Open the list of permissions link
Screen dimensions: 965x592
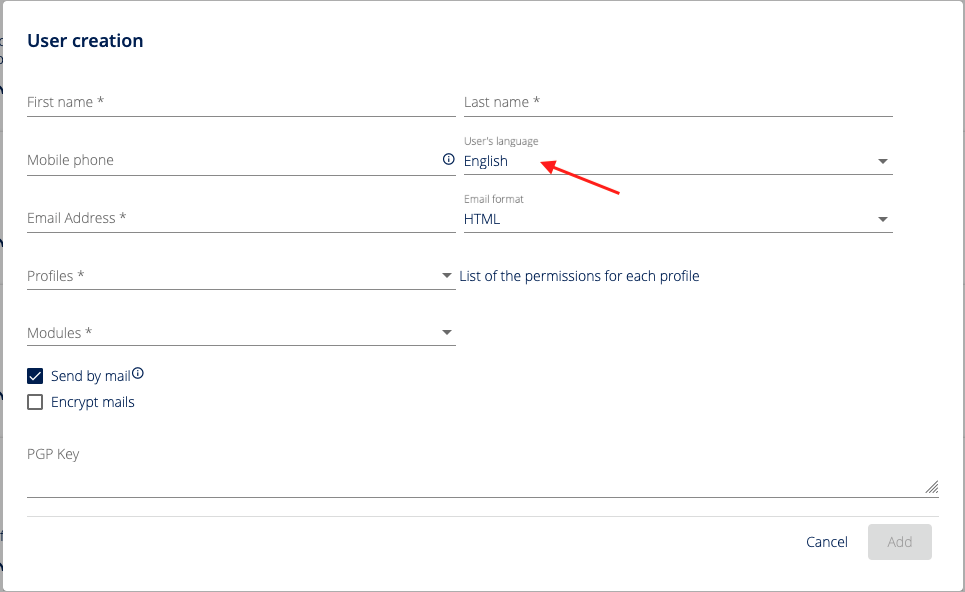click(579, 276)
